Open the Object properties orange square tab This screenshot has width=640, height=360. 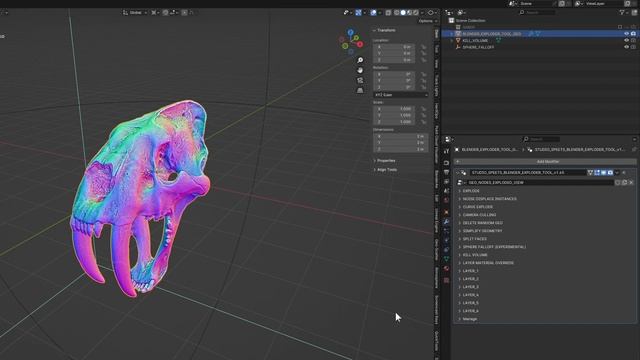coord(446,212)
